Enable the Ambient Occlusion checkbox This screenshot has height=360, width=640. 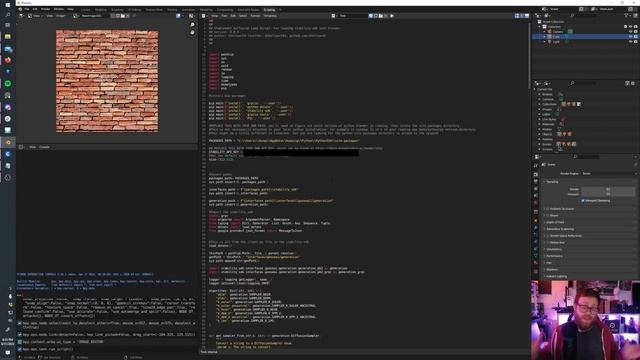(x=548, y=209)
